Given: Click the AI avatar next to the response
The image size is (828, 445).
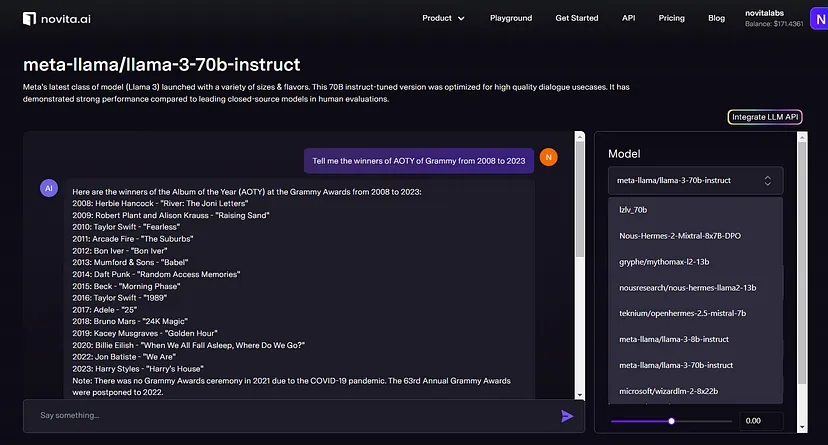Looking at the screenshot, I should pyautogui.click(x=49, y=188).
